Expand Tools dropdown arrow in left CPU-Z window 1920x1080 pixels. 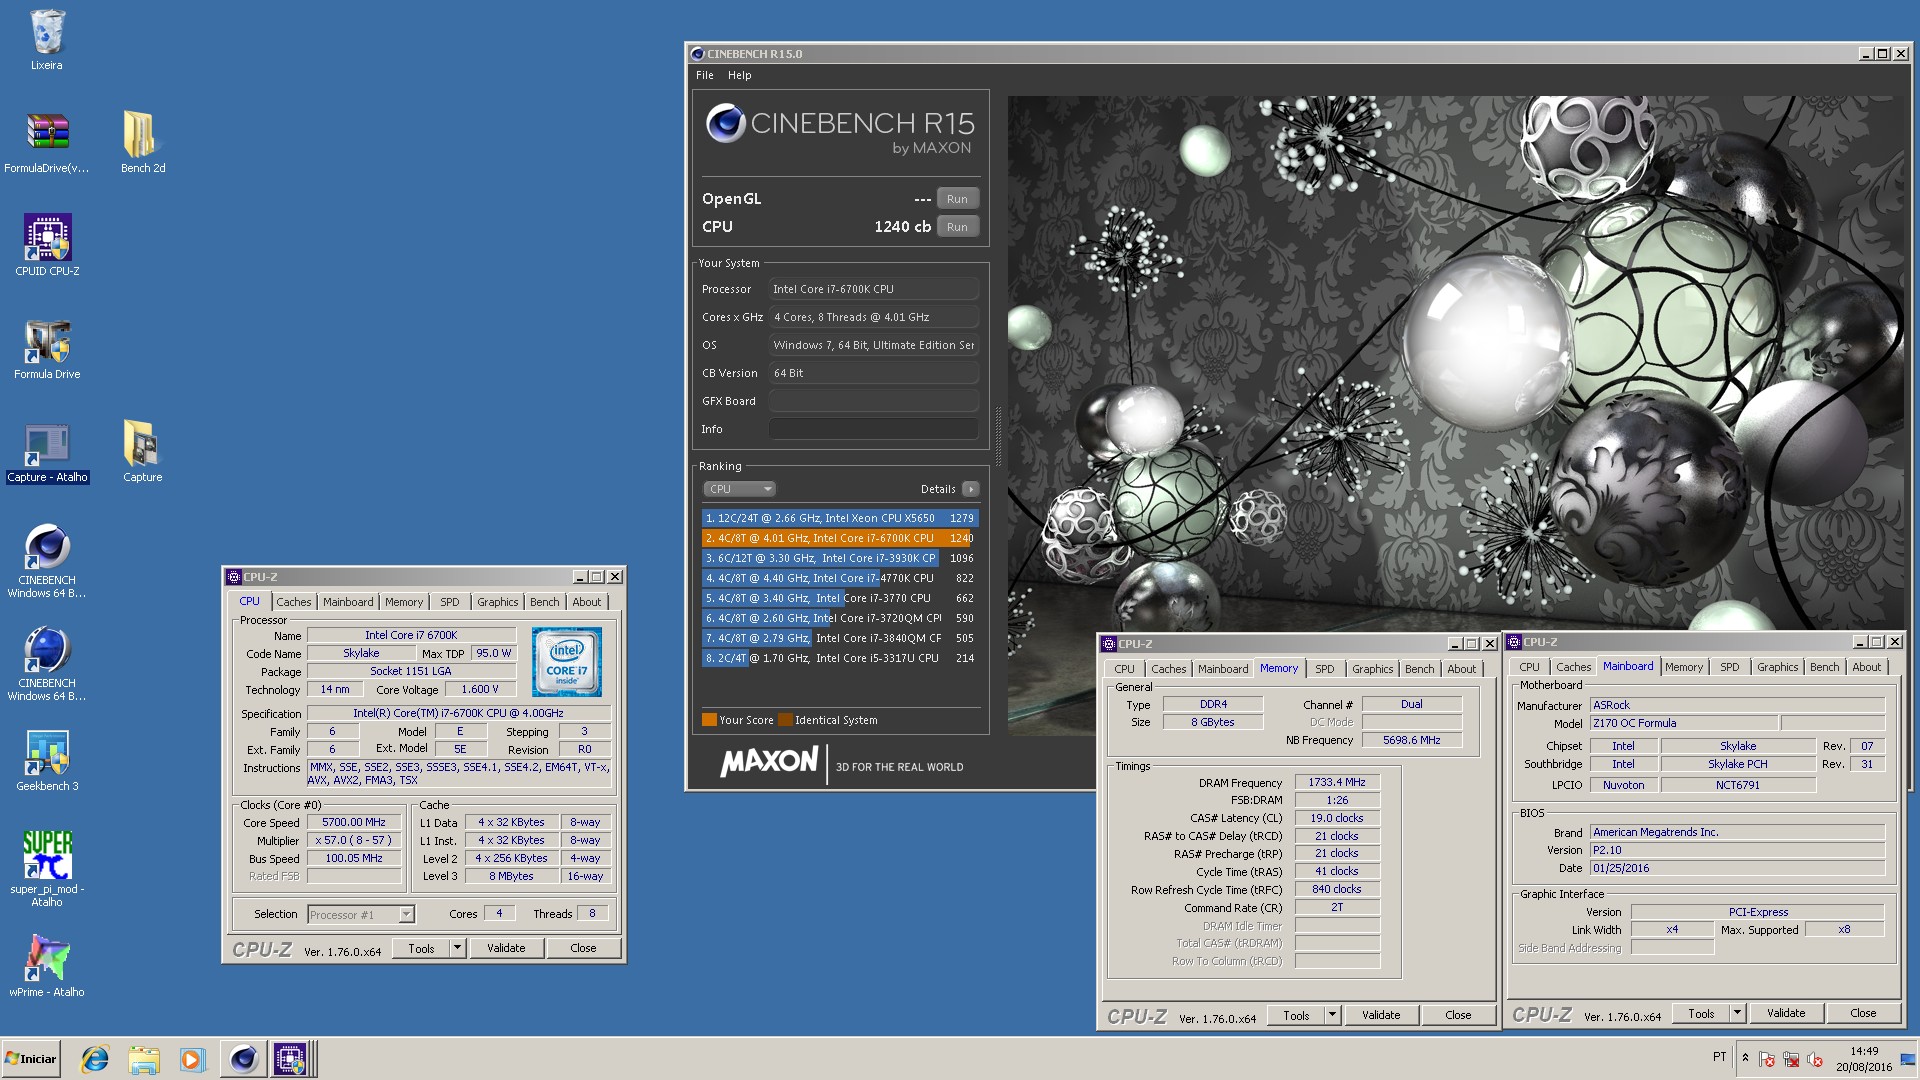458,948
